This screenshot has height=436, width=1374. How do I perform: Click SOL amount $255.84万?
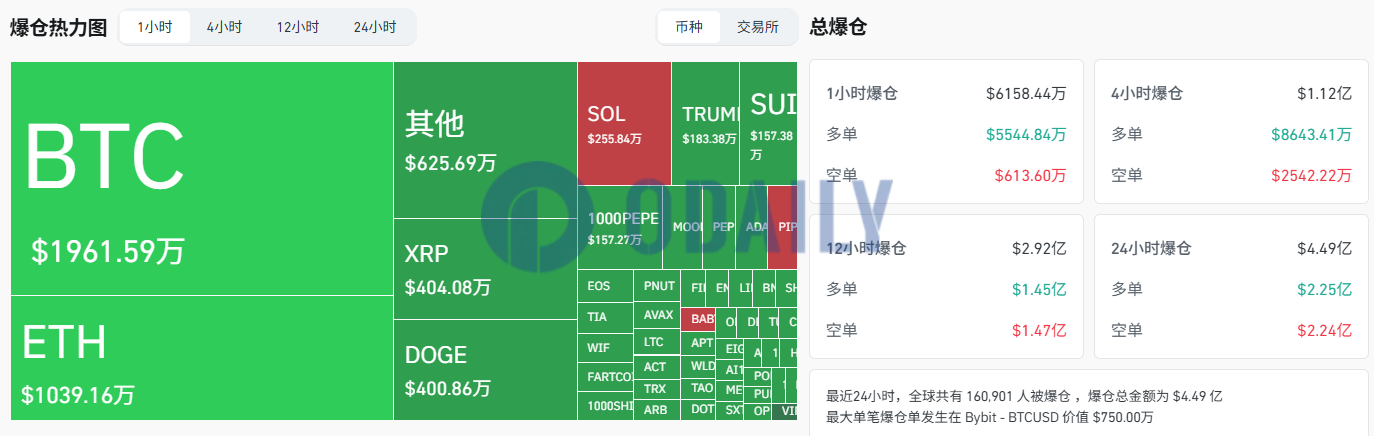click(x=615, y=139)
